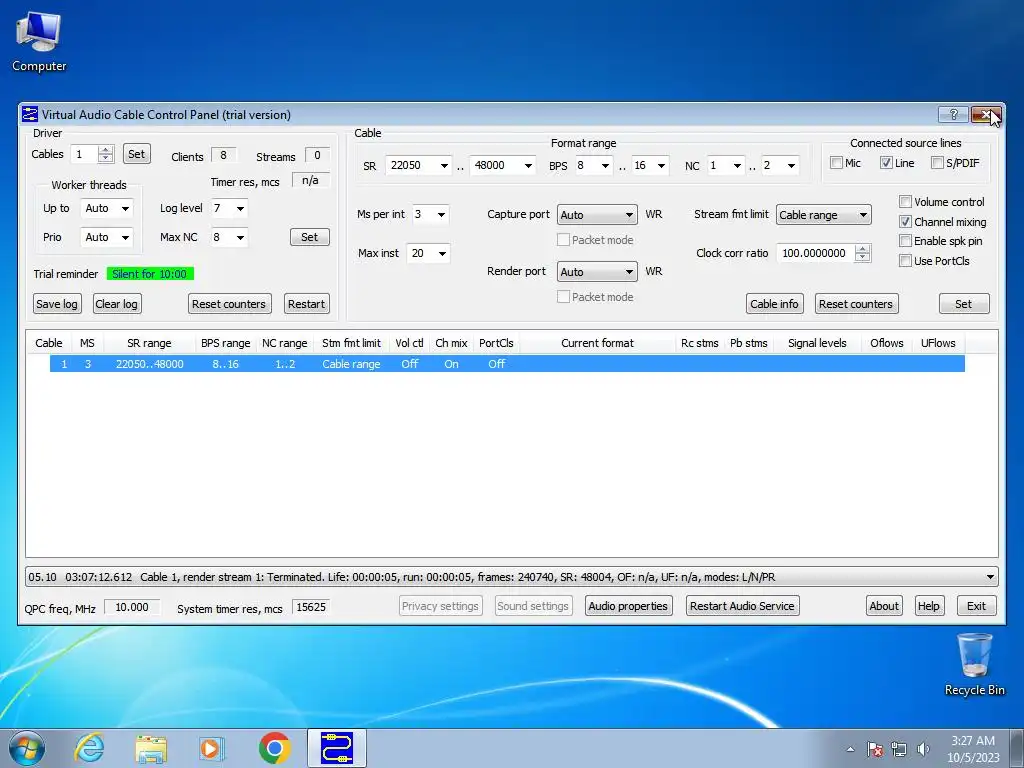This screenshot has width=1024, height=768.
Task: Click the taskbar clock showing 3:27 AM
Action: [x=973, y=749]
